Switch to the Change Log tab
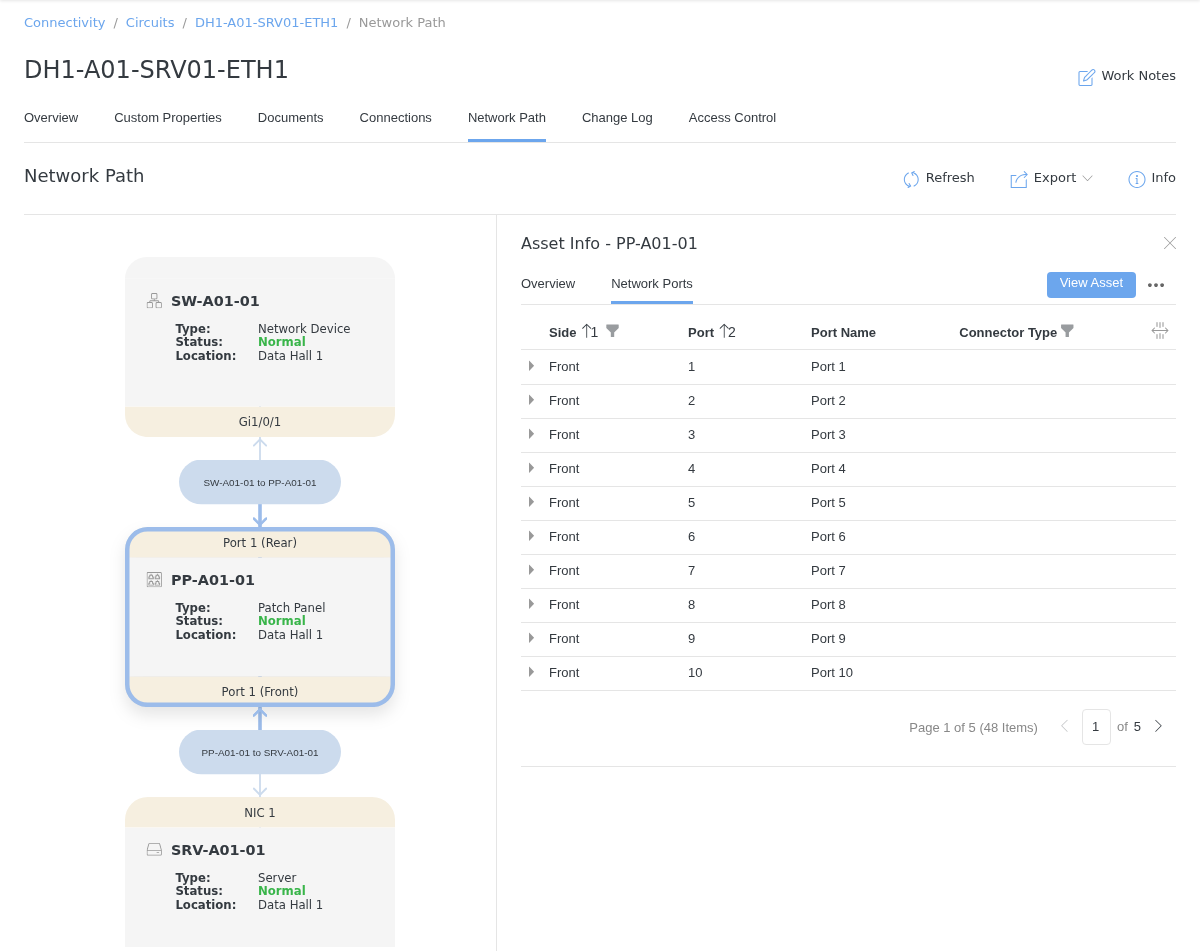 click(617, 118)
